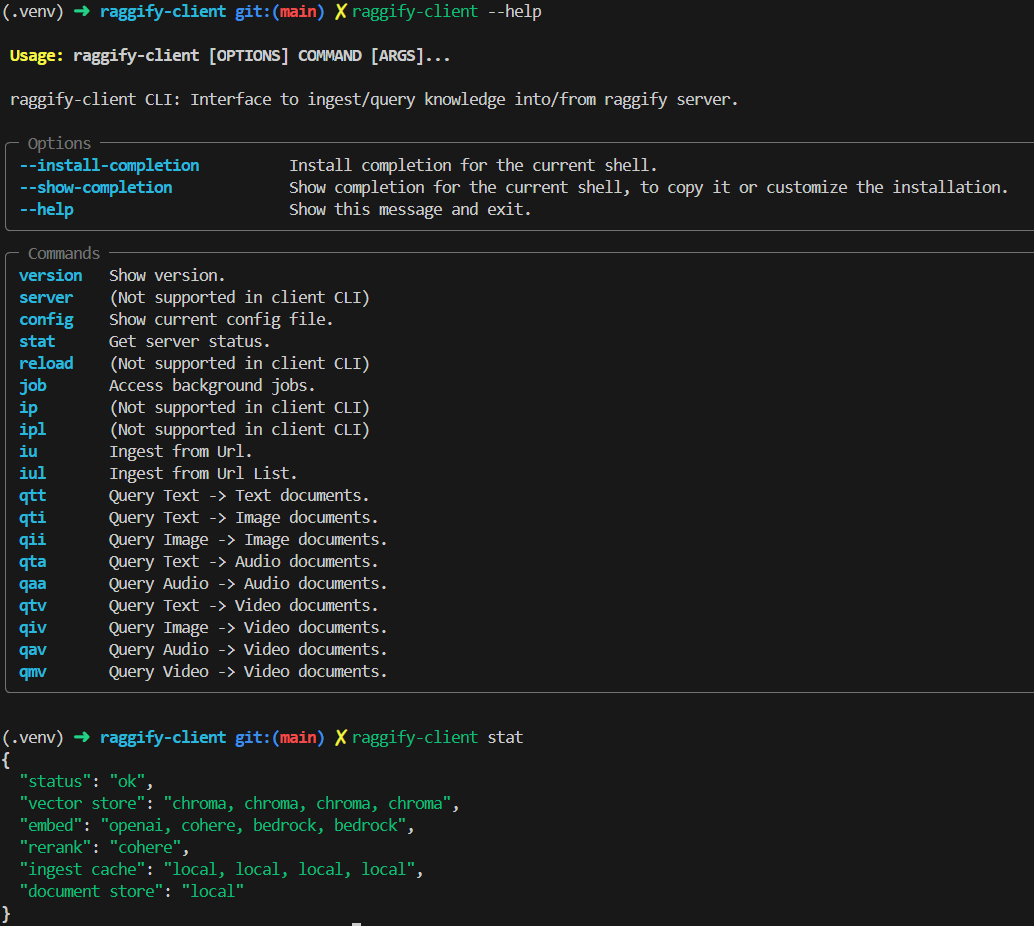Click the --help option in Options box
Image resolution: width=1034 pixels, height=926 pixels.
(46, 210)
